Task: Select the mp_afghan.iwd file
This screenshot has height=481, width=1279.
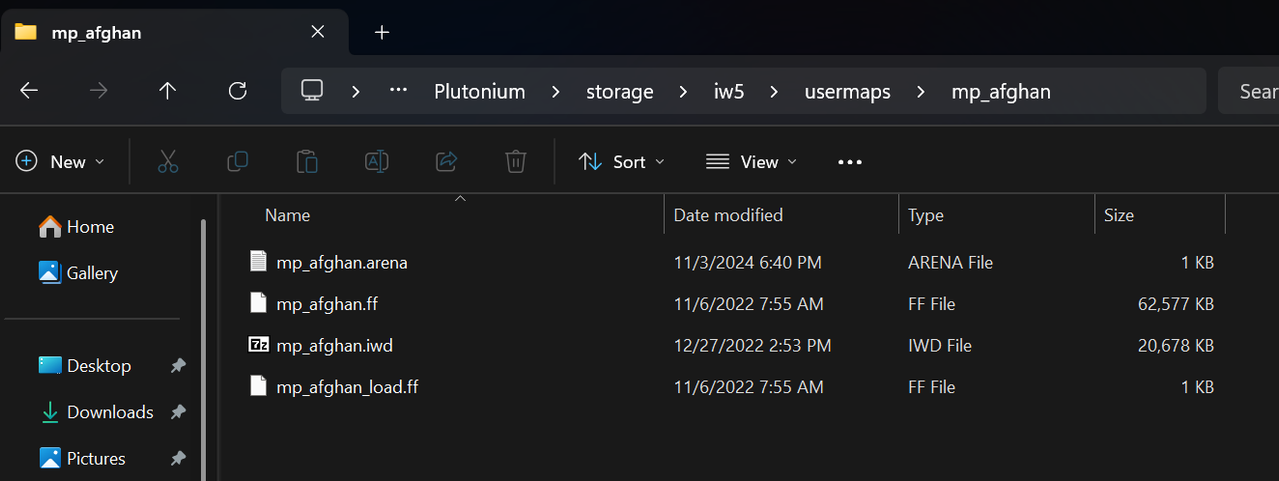Action: tap(334, 345)
